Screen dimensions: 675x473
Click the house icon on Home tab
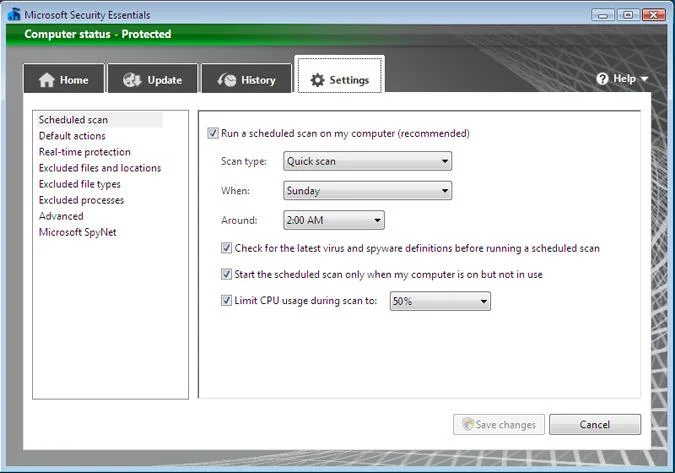pos(46,80)
